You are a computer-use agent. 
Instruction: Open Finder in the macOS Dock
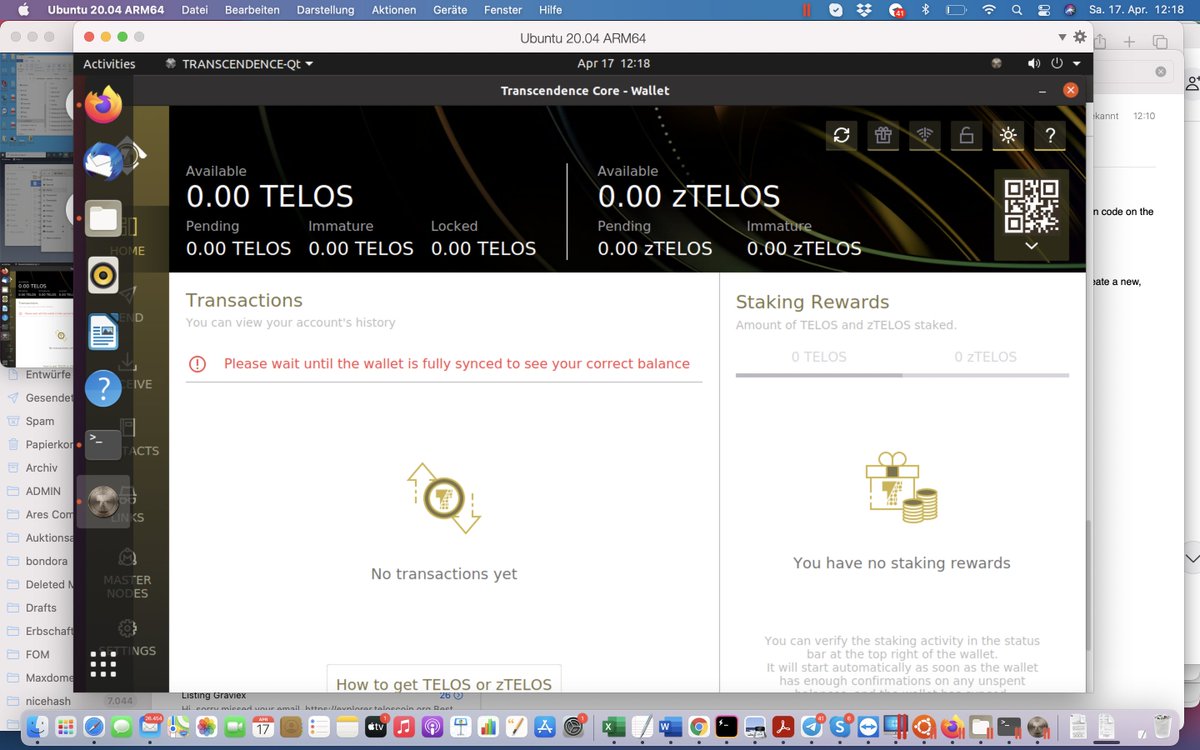click(x=39, y=726)
